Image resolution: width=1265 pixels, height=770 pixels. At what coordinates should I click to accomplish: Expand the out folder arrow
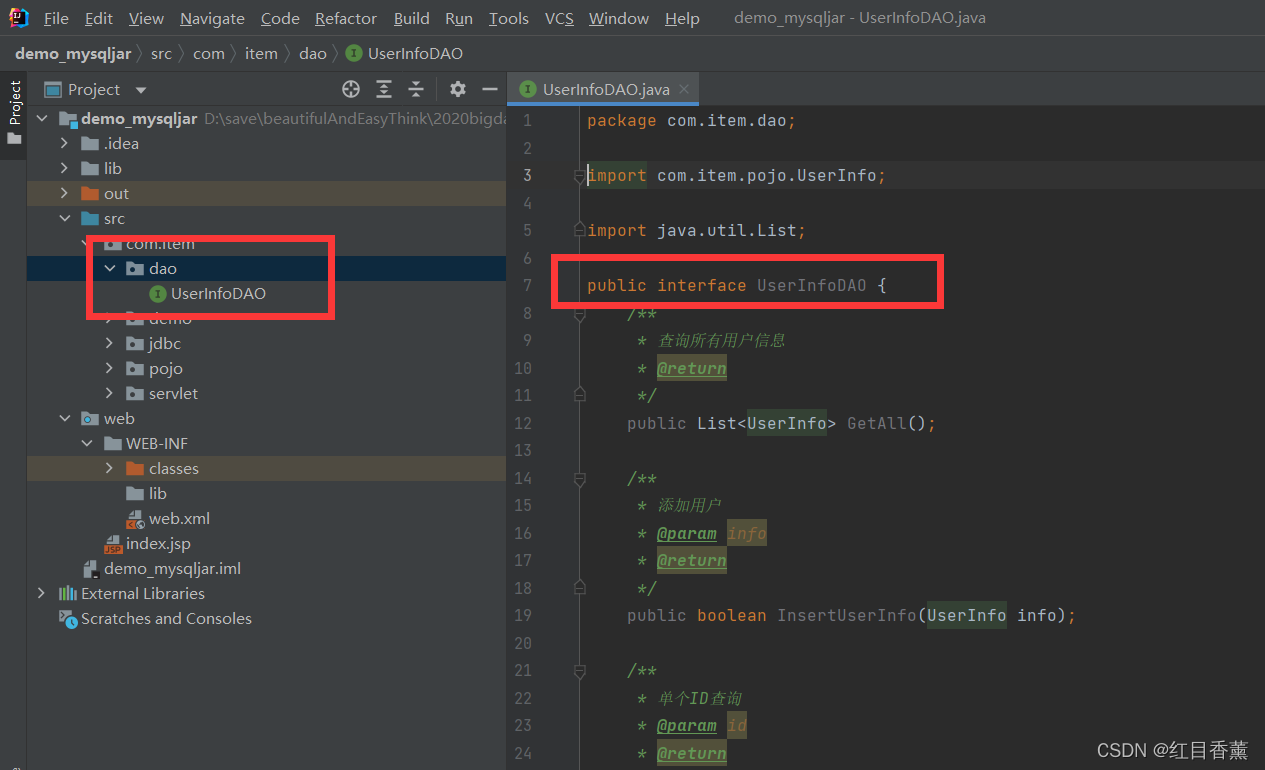click(x=65, y=193)
